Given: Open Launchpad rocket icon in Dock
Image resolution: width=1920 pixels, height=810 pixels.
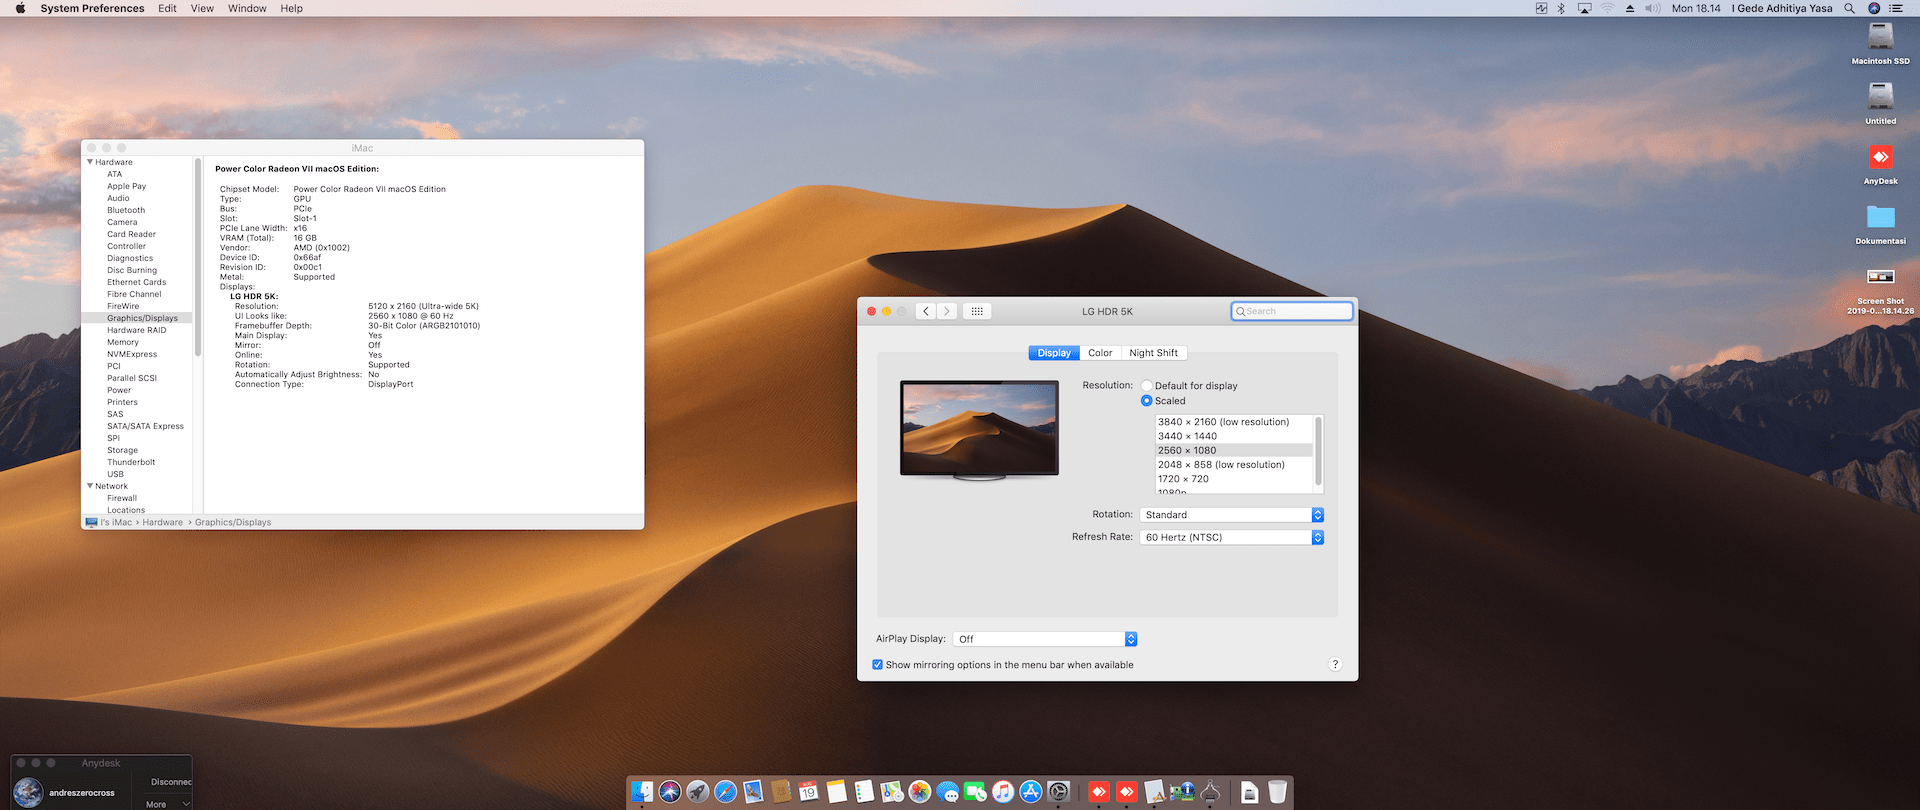Looking at the screenshot, I should click(698, 792).
